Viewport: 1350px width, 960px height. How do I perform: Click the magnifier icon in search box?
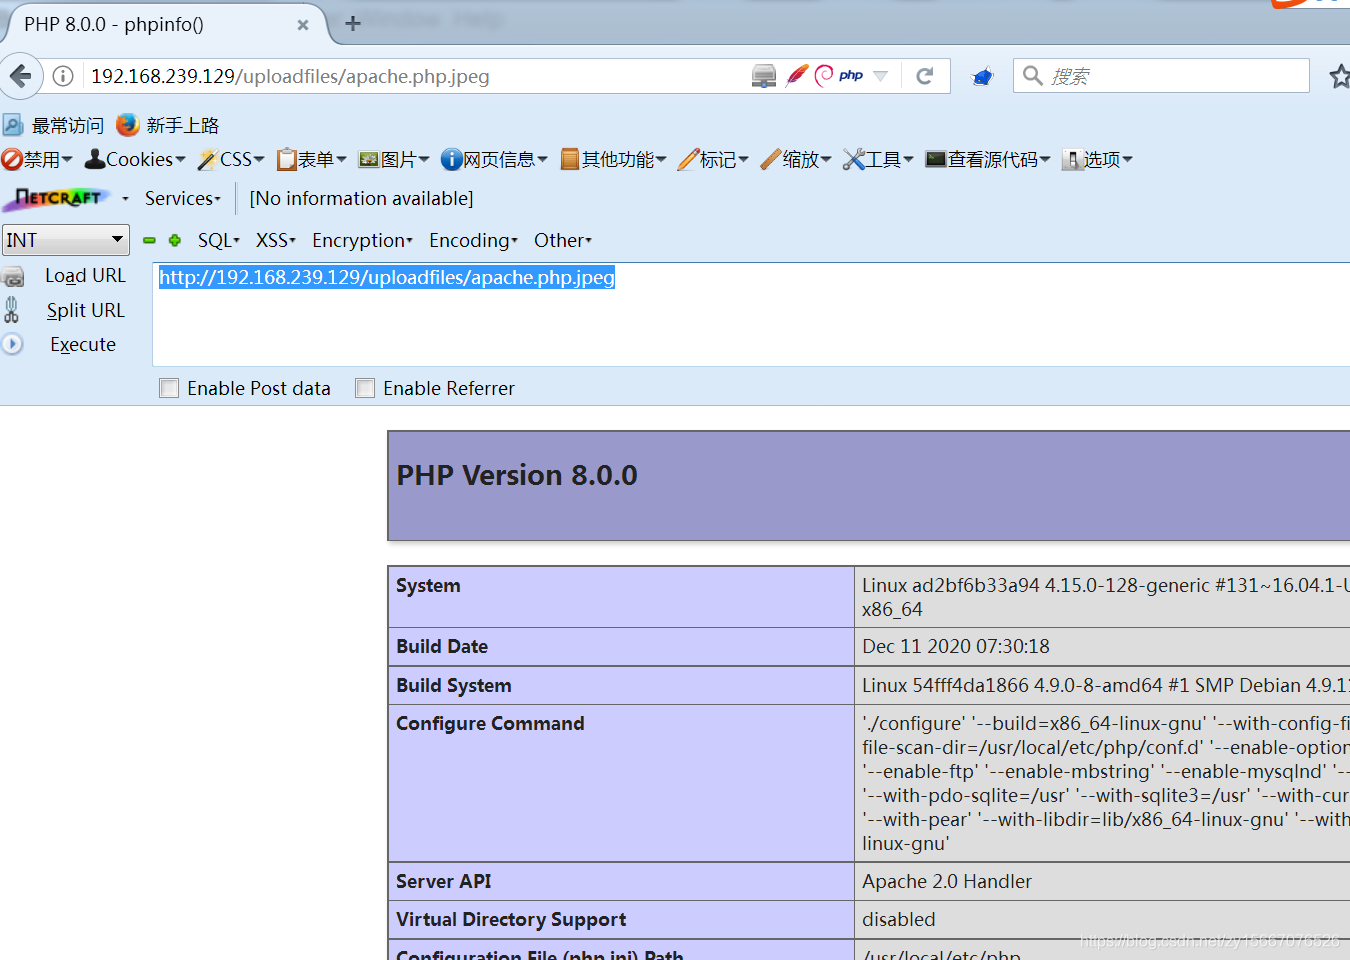(x=1032, y=76)
